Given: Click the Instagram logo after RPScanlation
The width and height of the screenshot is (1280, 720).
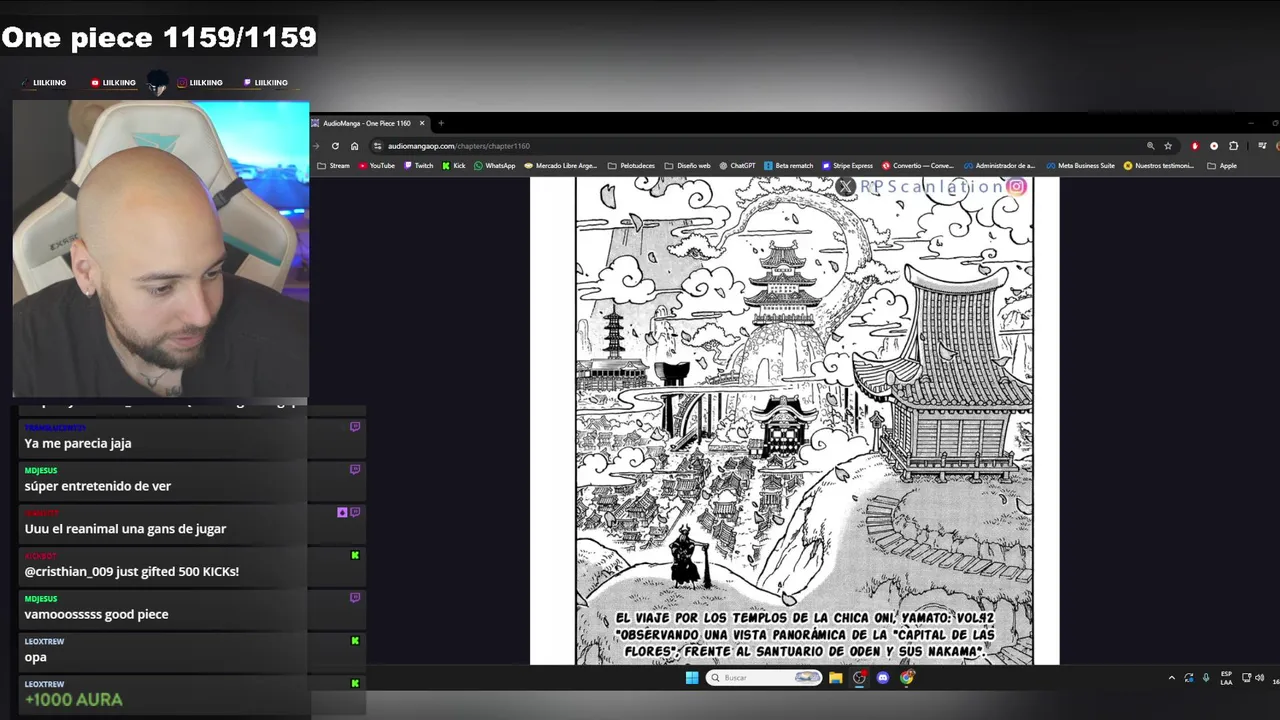Looking at the screenshot, I should 1017,186.
